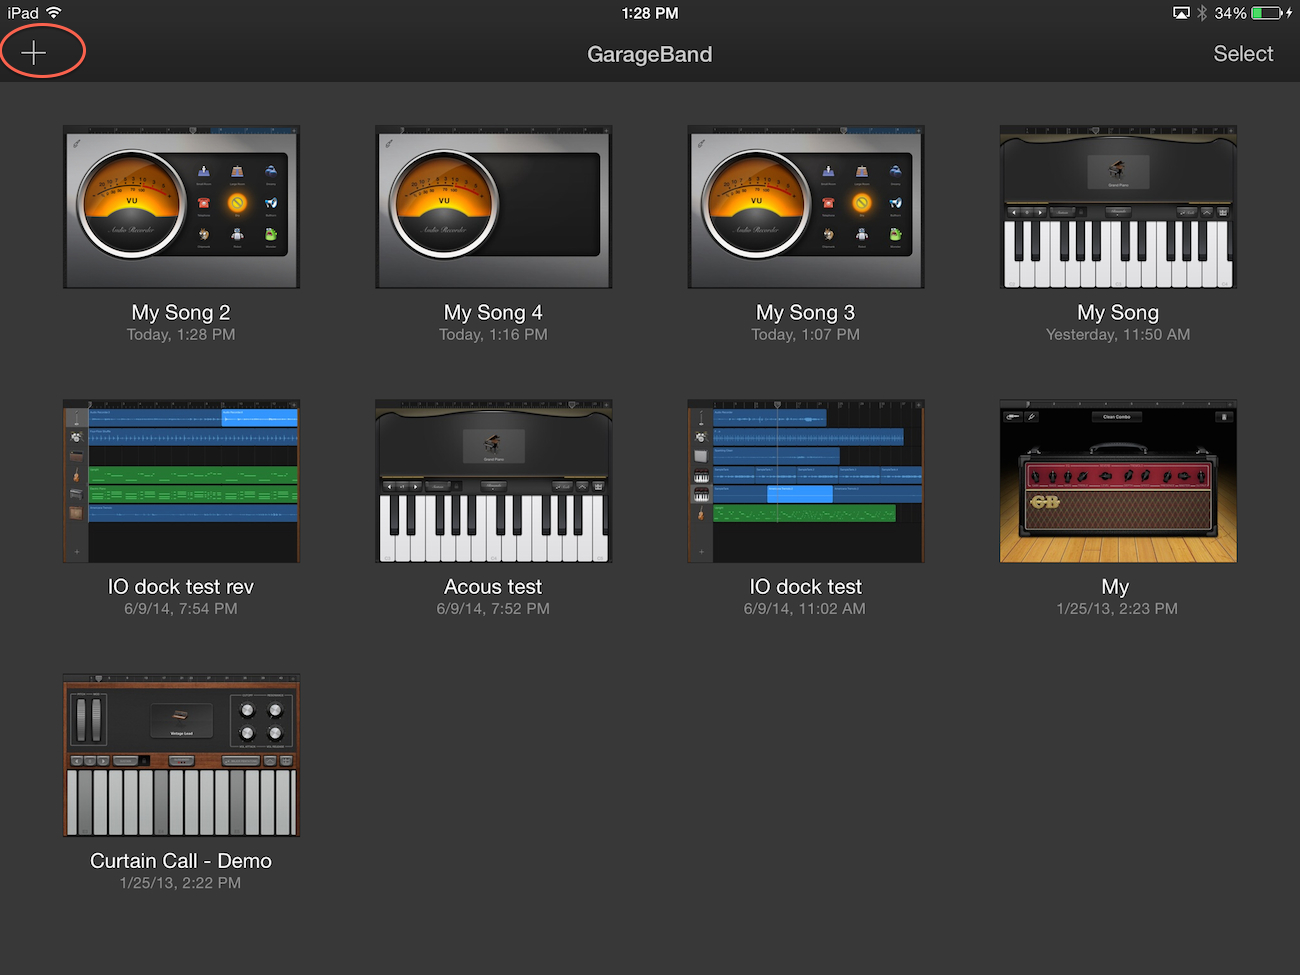Click the "Curtain Call - Demo" title

[181, 861]
